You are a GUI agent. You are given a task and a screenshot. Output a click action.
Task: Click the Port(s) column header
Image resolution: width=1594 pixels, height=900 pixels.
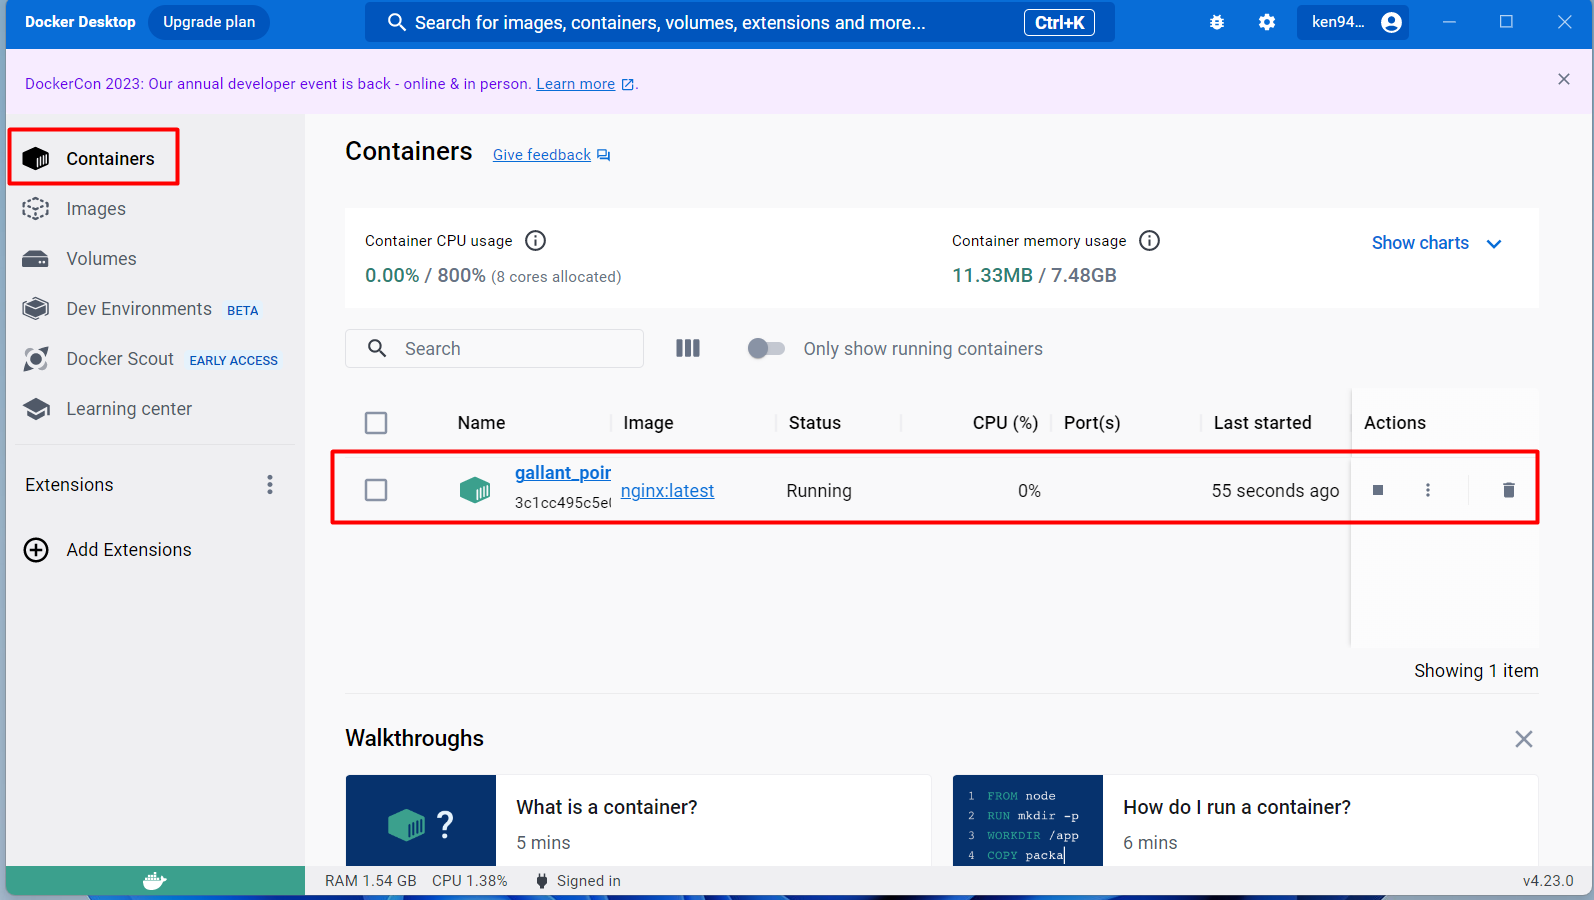[1092, 423]
